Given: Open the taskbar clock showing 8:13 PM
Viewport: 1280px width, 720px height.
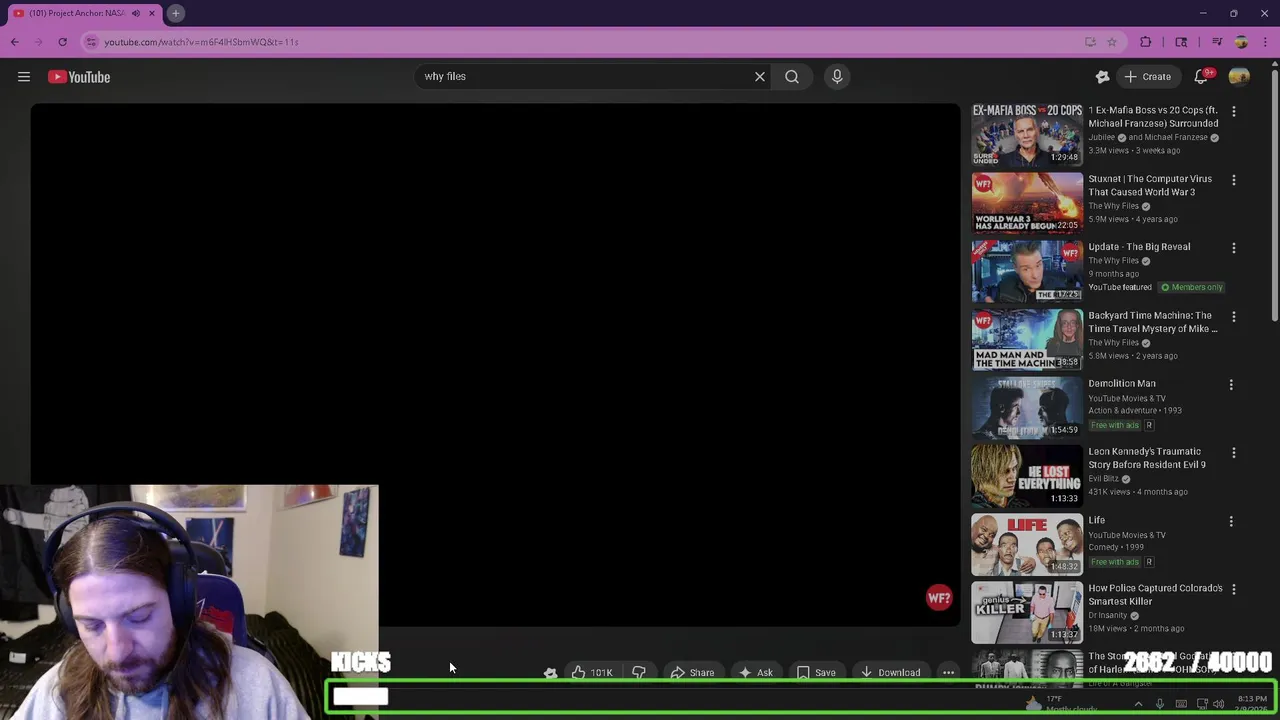Looking at the screenshot, I should pyautogui.click(x=1252, y=703).
